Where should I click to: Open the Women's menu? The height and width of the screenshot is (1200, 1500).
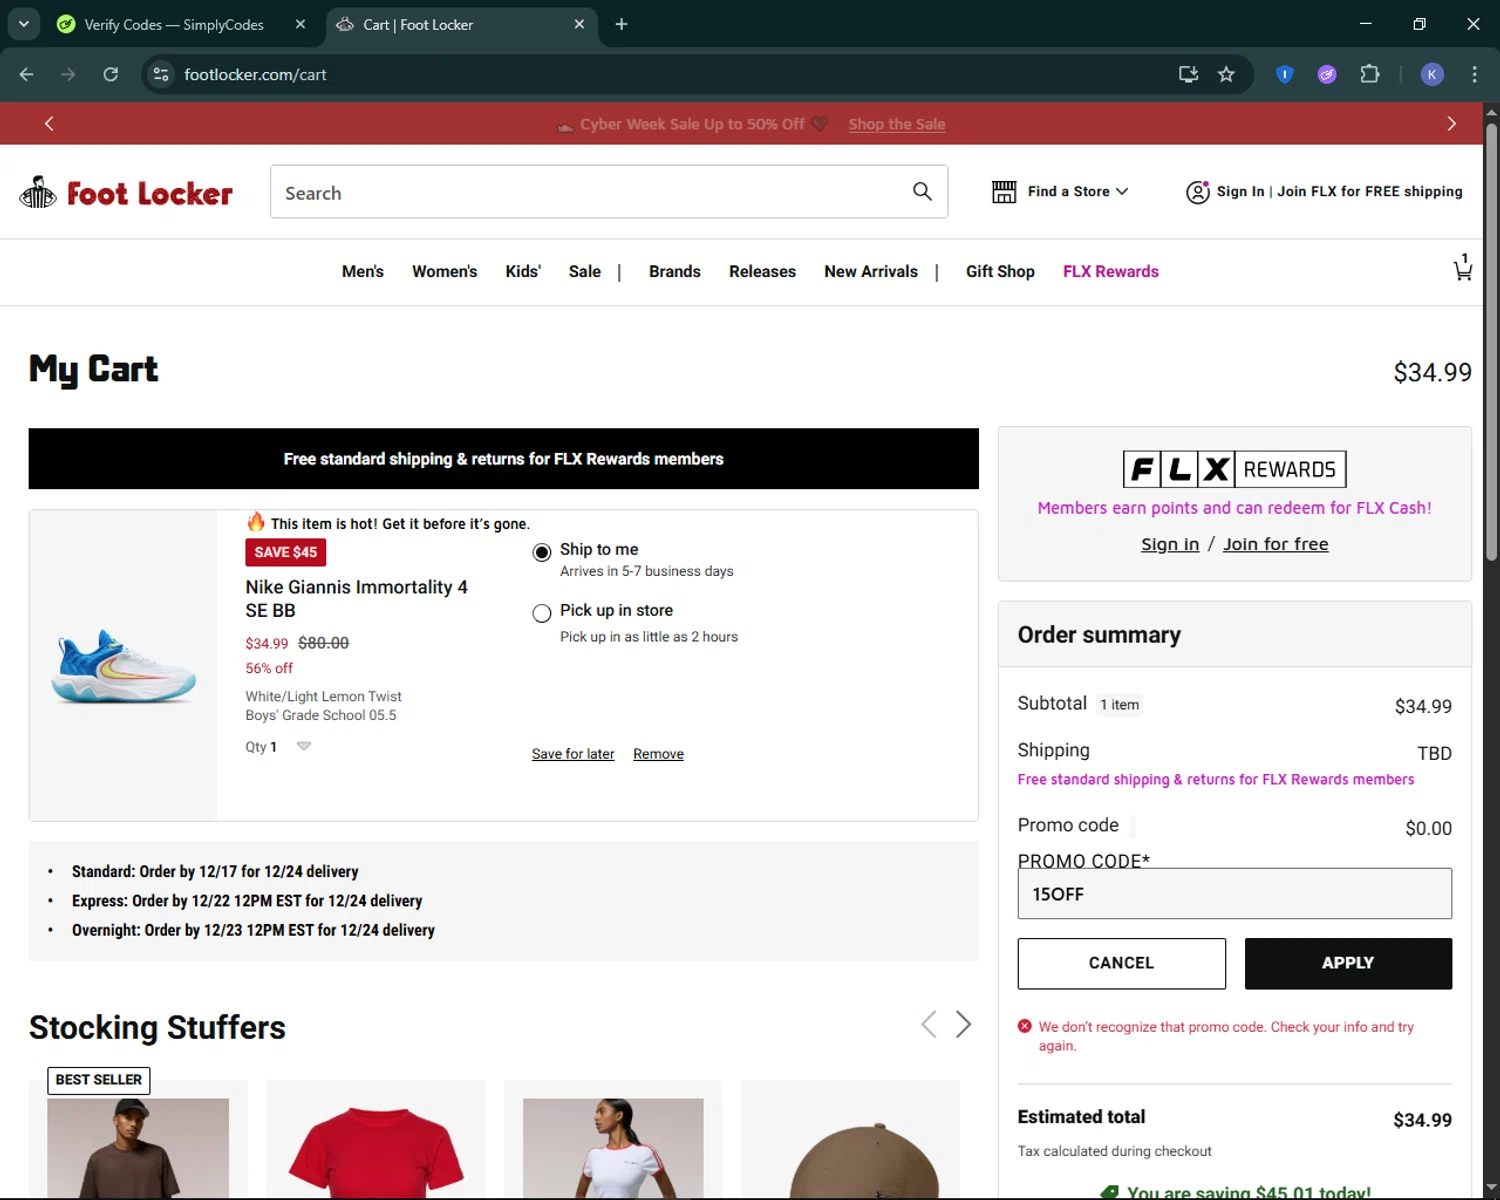pyautogui.click(x=445, y=272)
